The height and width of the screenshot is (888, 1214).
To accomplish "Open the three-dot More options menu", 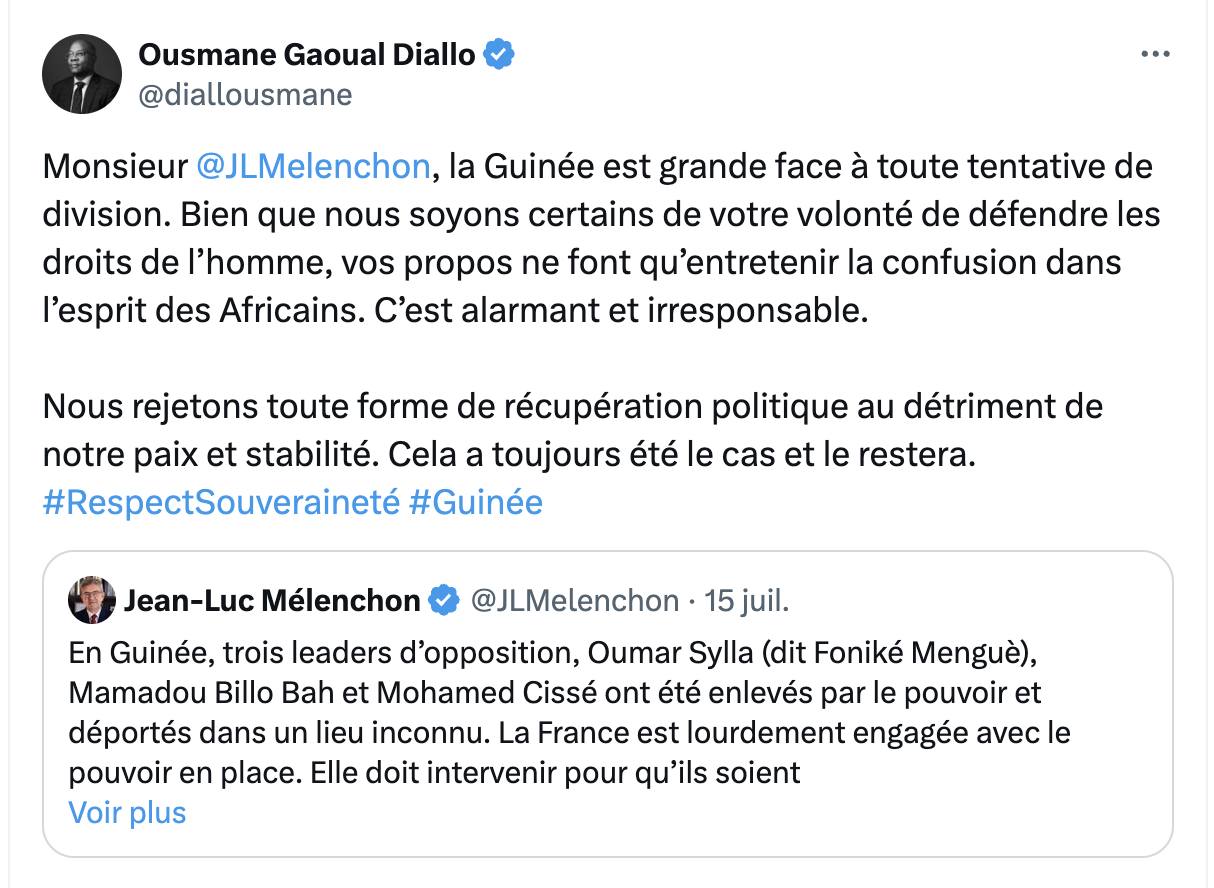I will [x=1155, y=55].
